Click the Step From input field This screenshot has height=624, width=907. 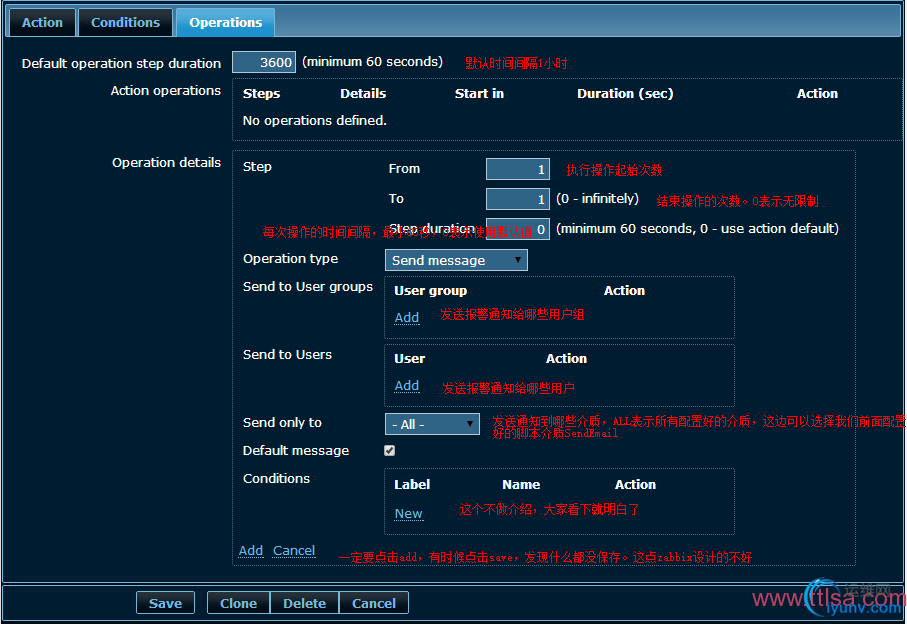pyautogui.click(x=517, y=169)
